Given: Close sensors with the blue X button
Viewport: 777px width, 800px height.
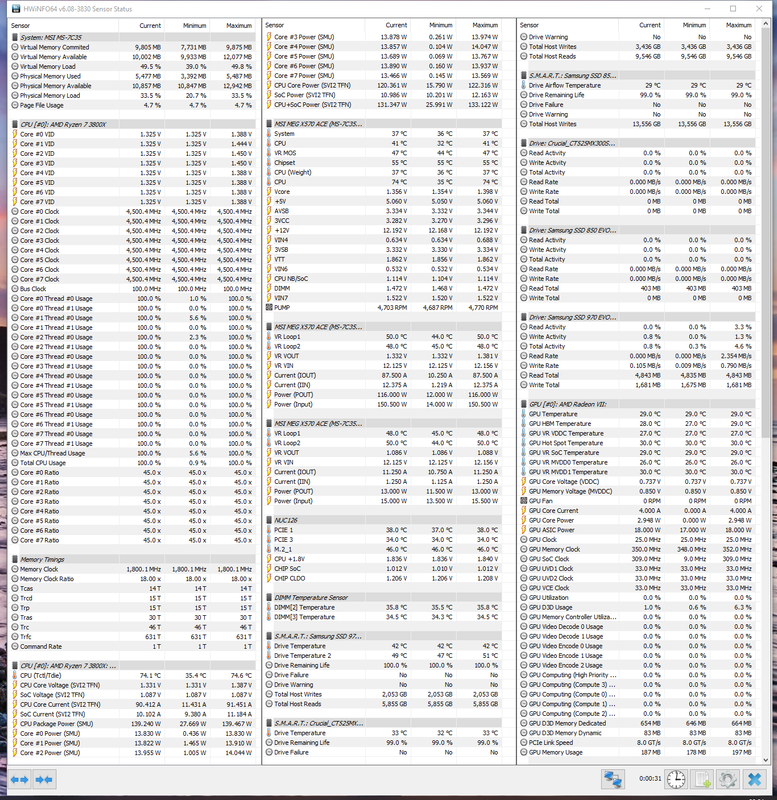Looking at the screenshot, I should pos(754,779).
